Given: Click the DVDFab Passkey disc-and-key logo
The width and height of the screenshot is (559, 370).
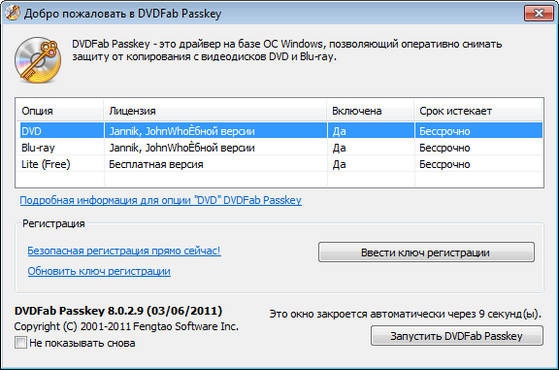Looking at the screenshot, I should click(x=38, y=60).
